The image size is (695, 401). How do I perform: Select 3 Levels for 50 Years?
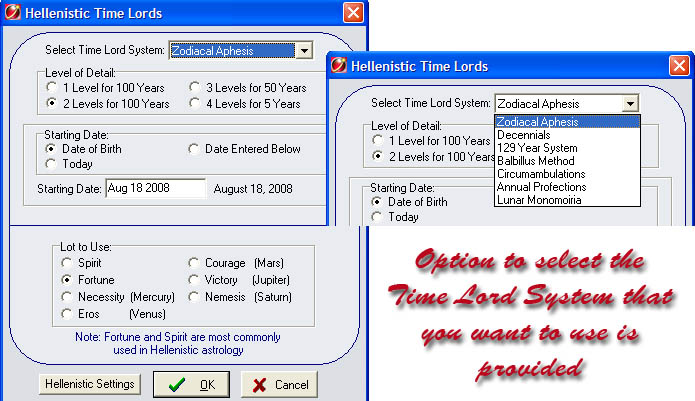click(195, 88)
